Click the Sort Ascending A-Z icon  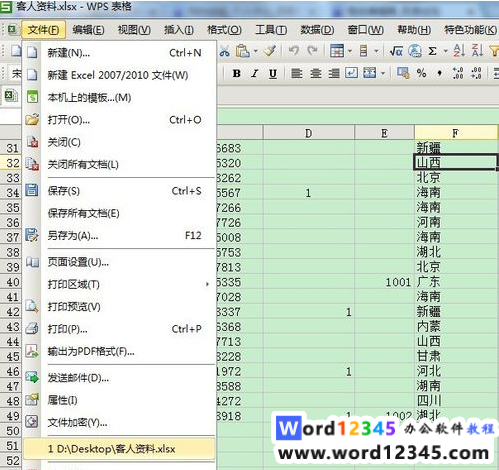[459, 51]
